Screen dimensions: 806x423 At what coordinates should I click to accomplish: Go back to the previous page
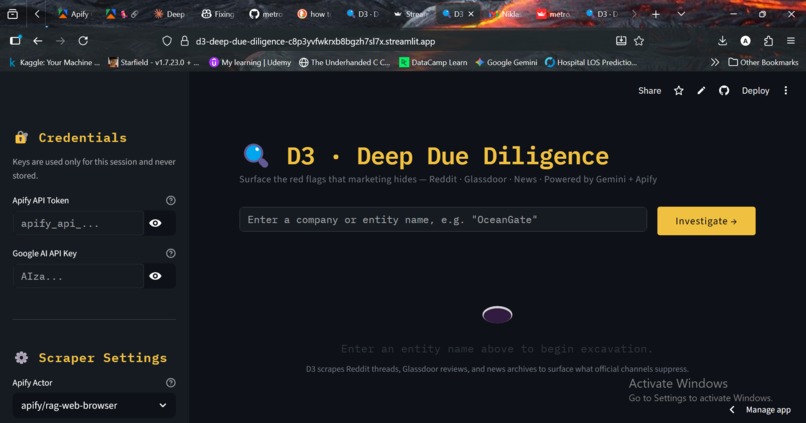pos(38,41)
